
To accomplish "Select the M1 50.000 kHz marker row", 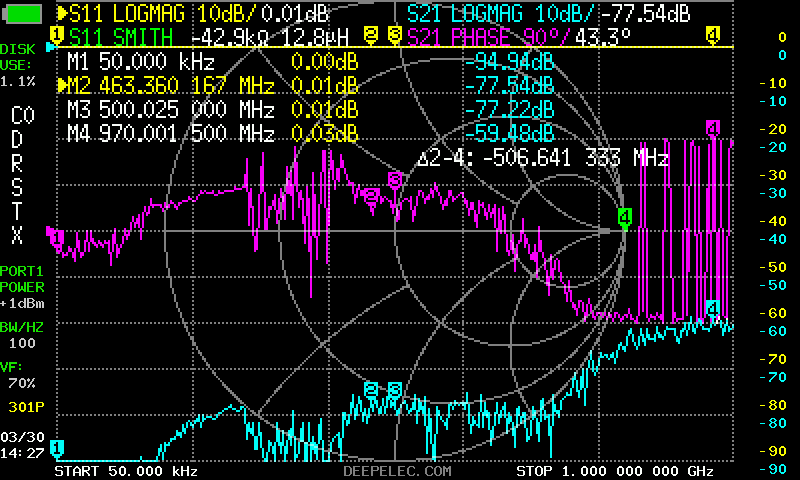I will pos(310,62).
